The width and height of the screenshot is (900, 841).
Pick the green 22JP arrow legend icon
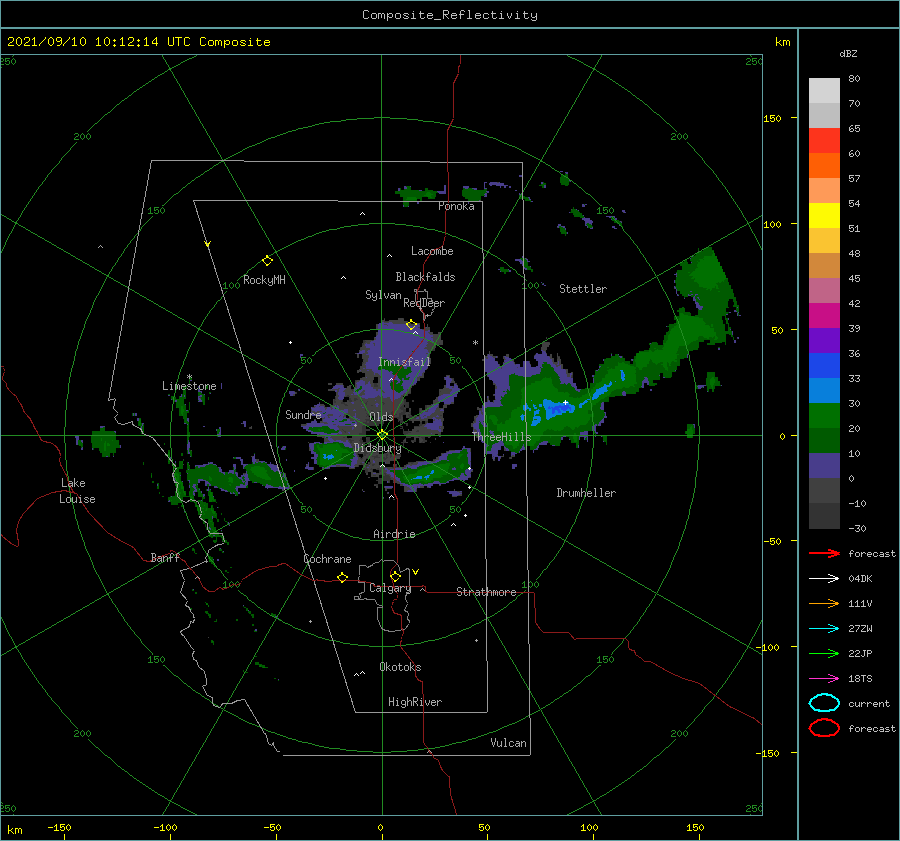pos(824,653)
